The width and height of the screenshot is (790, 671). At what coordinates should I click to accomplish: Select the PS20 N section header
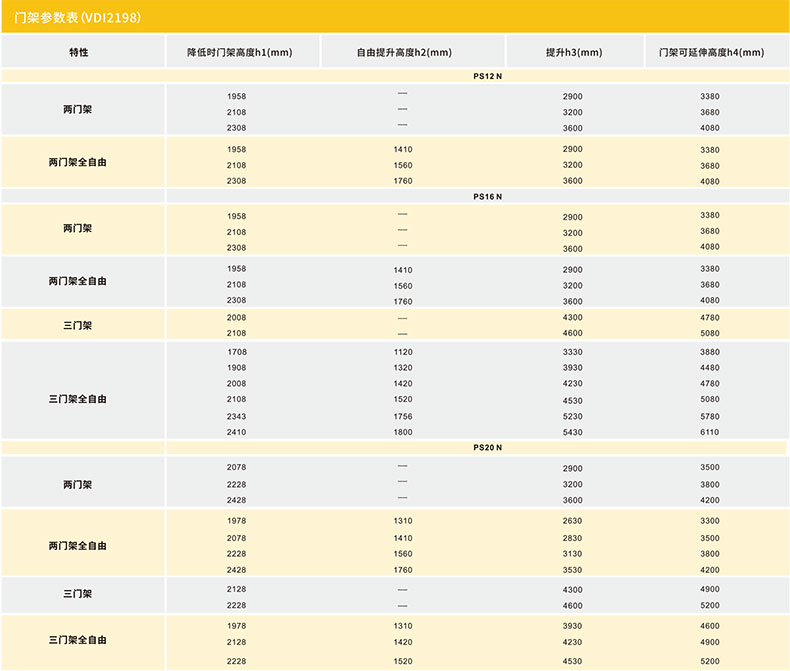click(x=487, y=448)
